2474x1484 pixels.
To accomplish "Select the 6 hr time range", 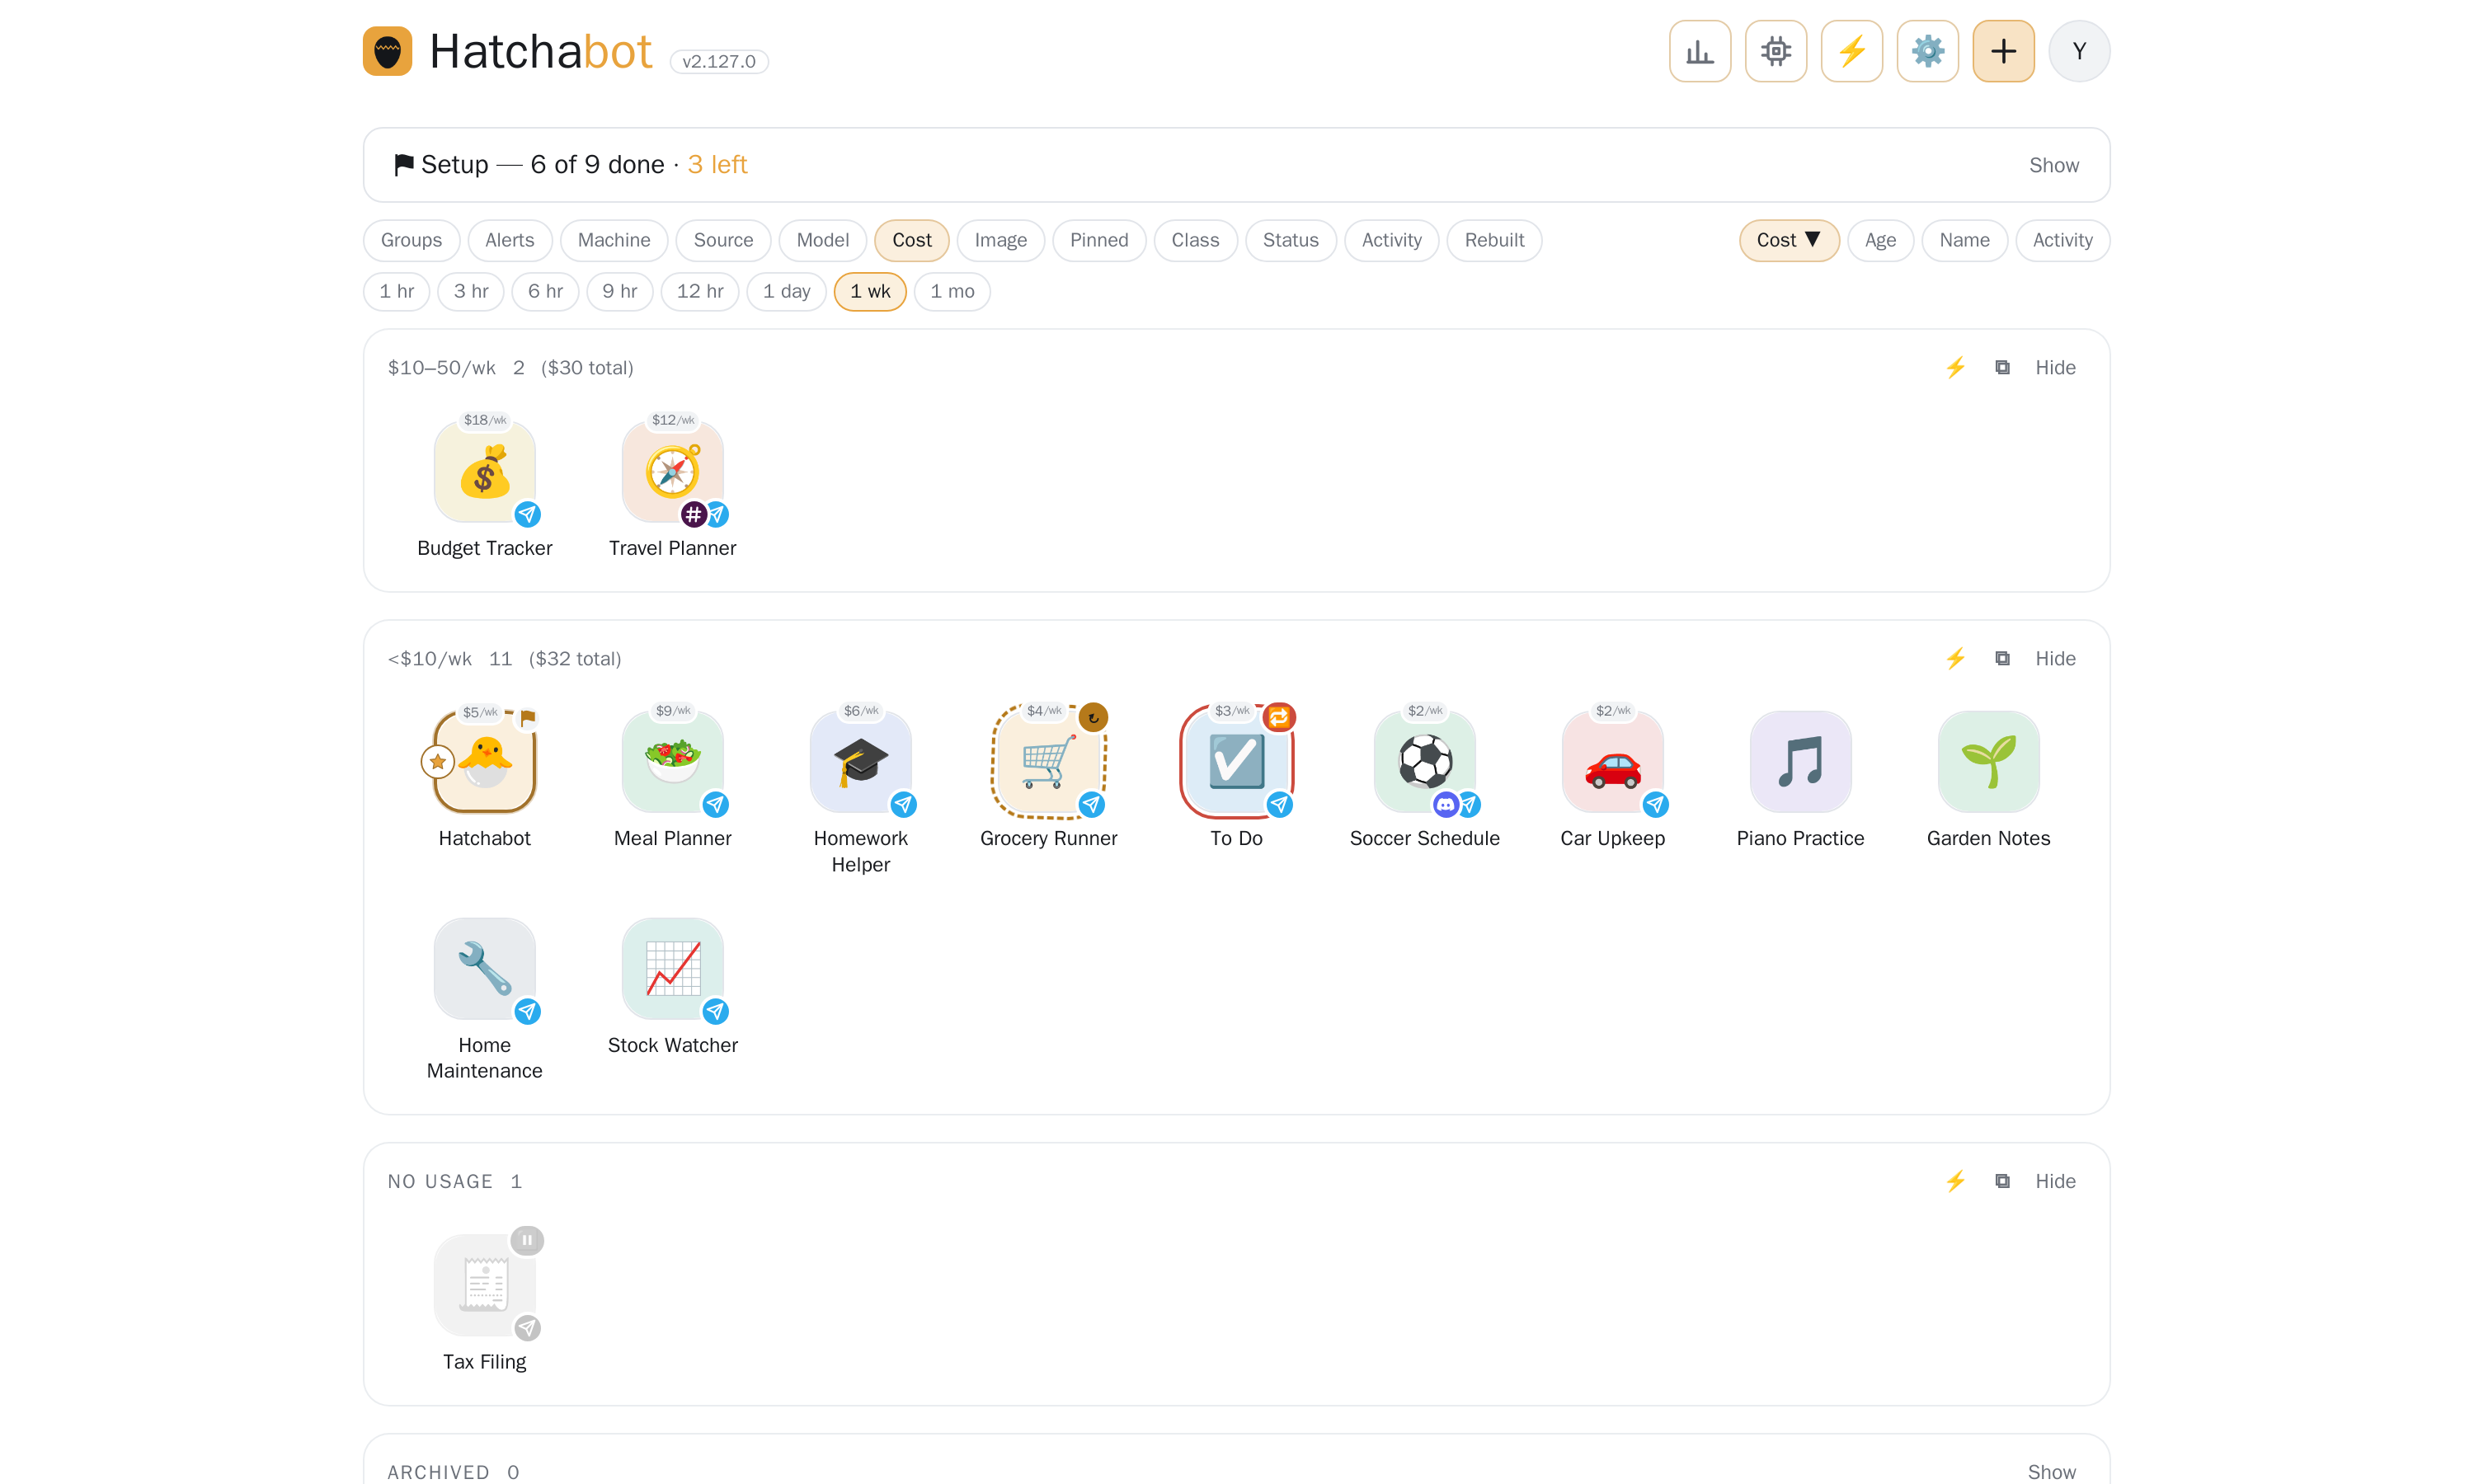I will pyautogui.click(x=545, y=291).
